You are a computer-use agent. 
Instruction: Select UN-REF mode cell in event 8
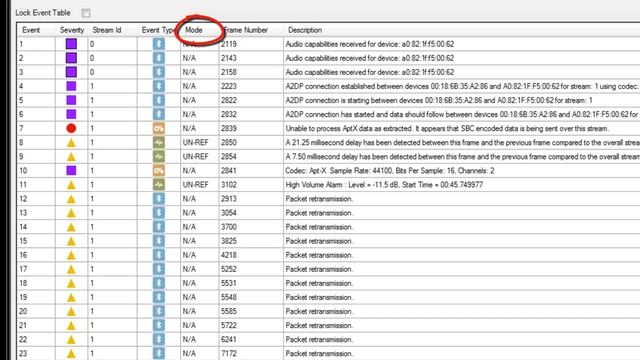(196, 142)
